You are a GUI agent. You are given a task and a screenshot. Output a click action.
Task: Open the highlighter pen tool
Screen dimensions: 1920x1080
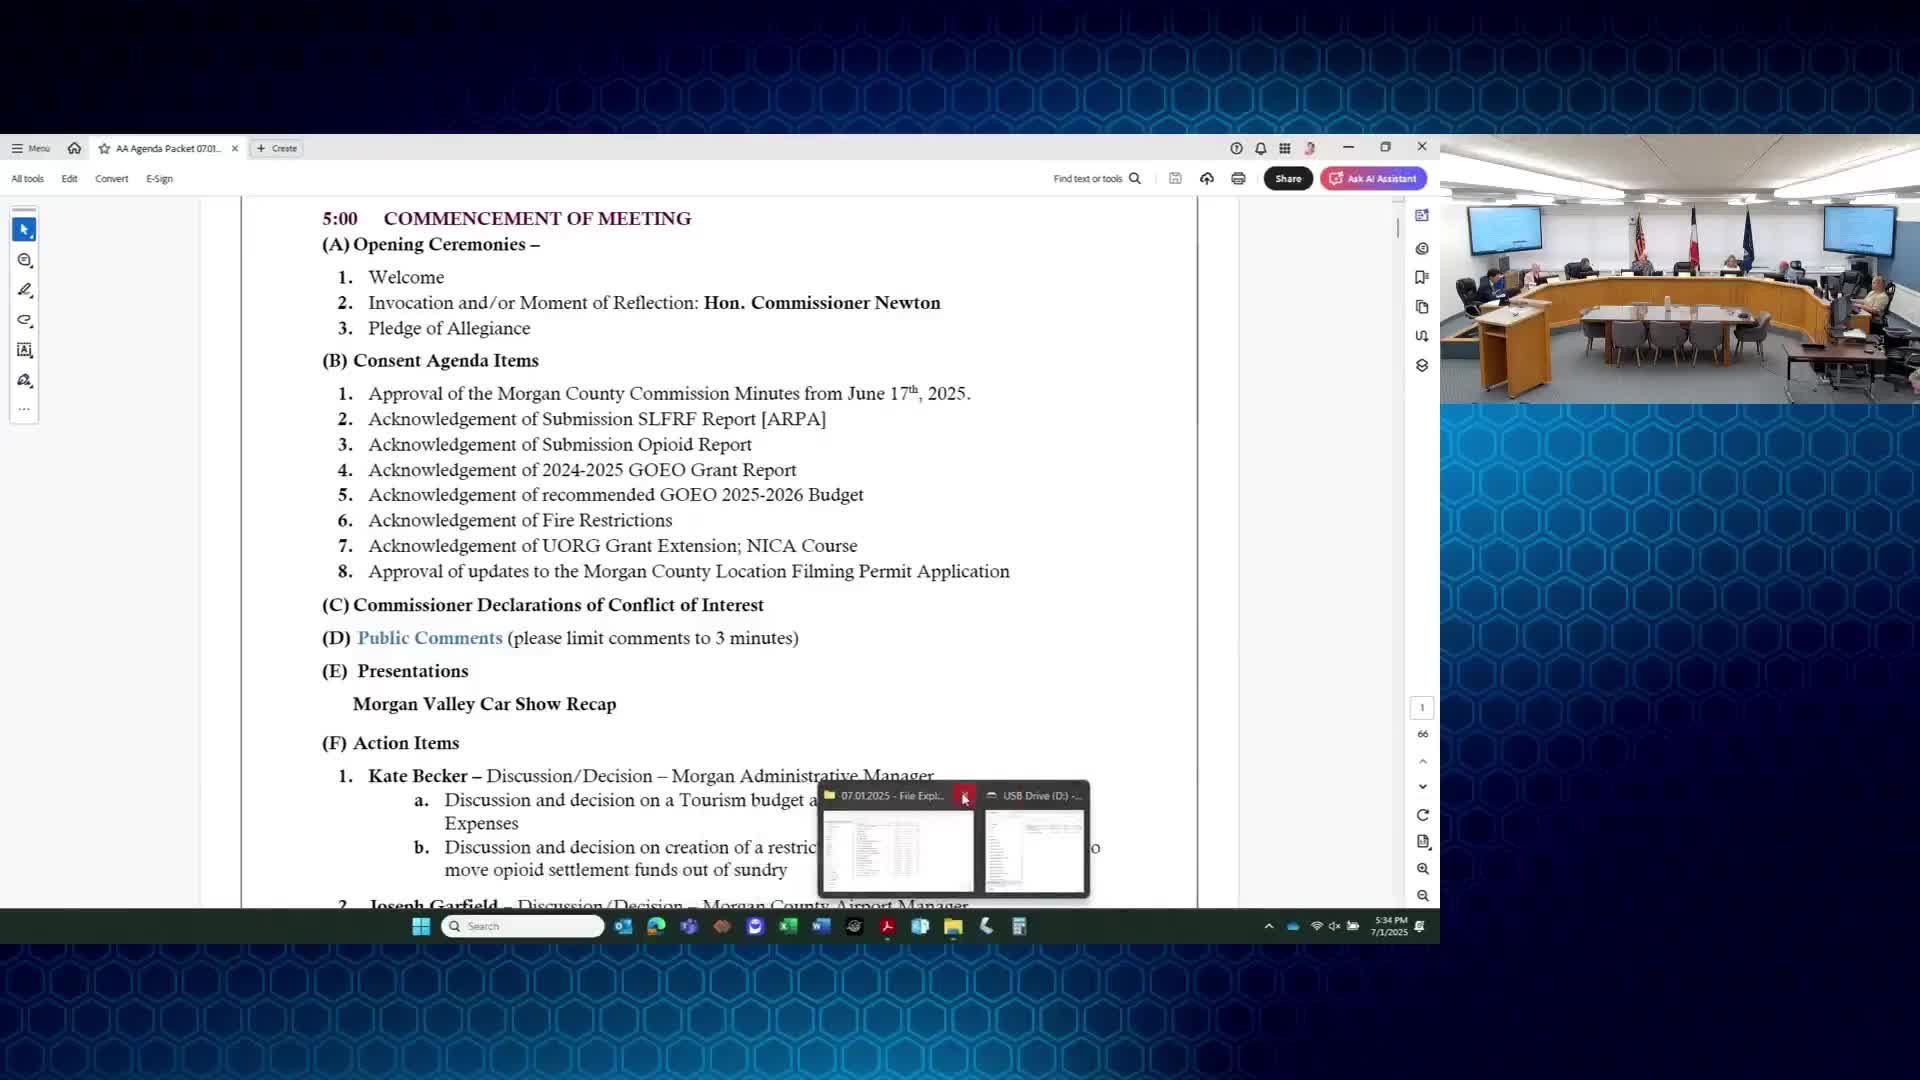coord(25,290)
